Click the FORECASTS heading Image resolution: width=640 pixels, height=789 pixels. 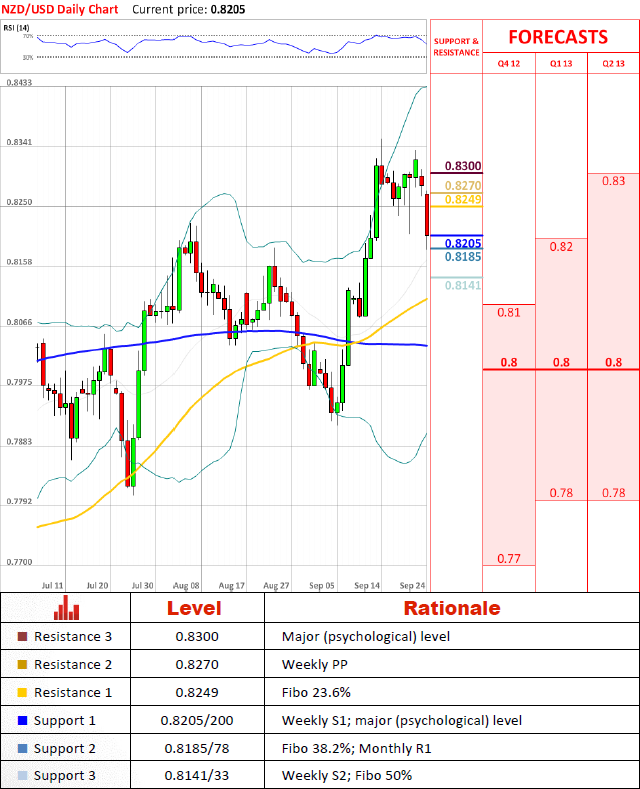[x=557, y=37]
